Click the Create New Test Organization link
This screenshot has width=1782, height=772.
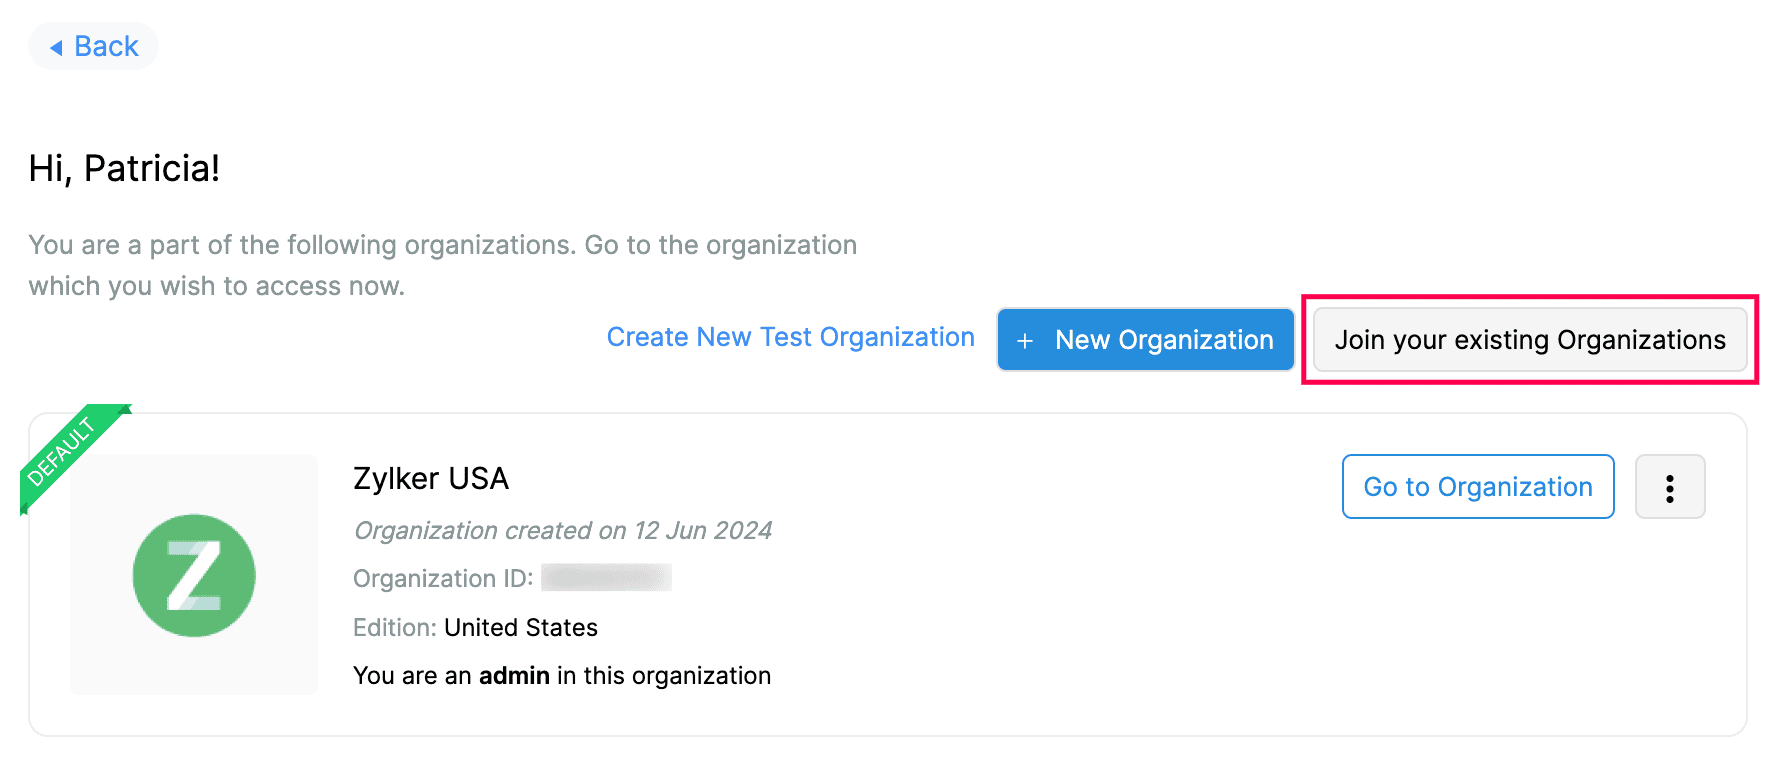pos(790,337)
